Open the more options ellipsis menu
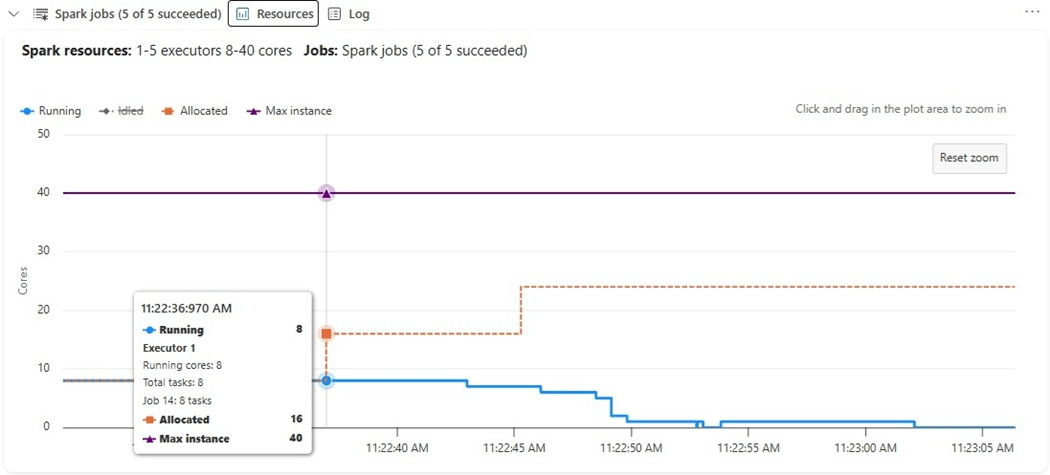The height and width of the screenshot is (475, 1050). click(1033, 11)
